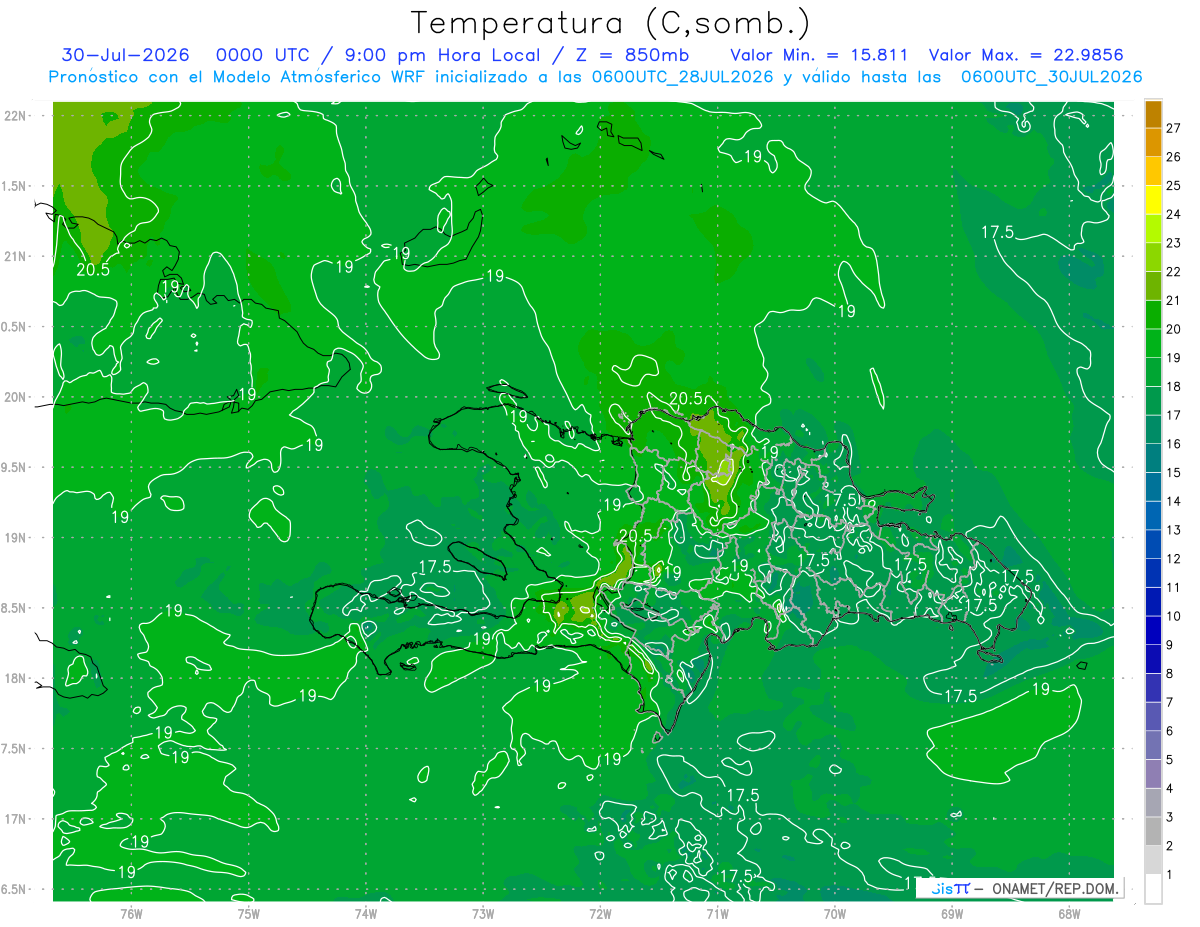The image size is (1200, 927).
Task: Click "Pronóstico con el Modelo Atmósferico WRF" text
Action: (x=239, y=77)
